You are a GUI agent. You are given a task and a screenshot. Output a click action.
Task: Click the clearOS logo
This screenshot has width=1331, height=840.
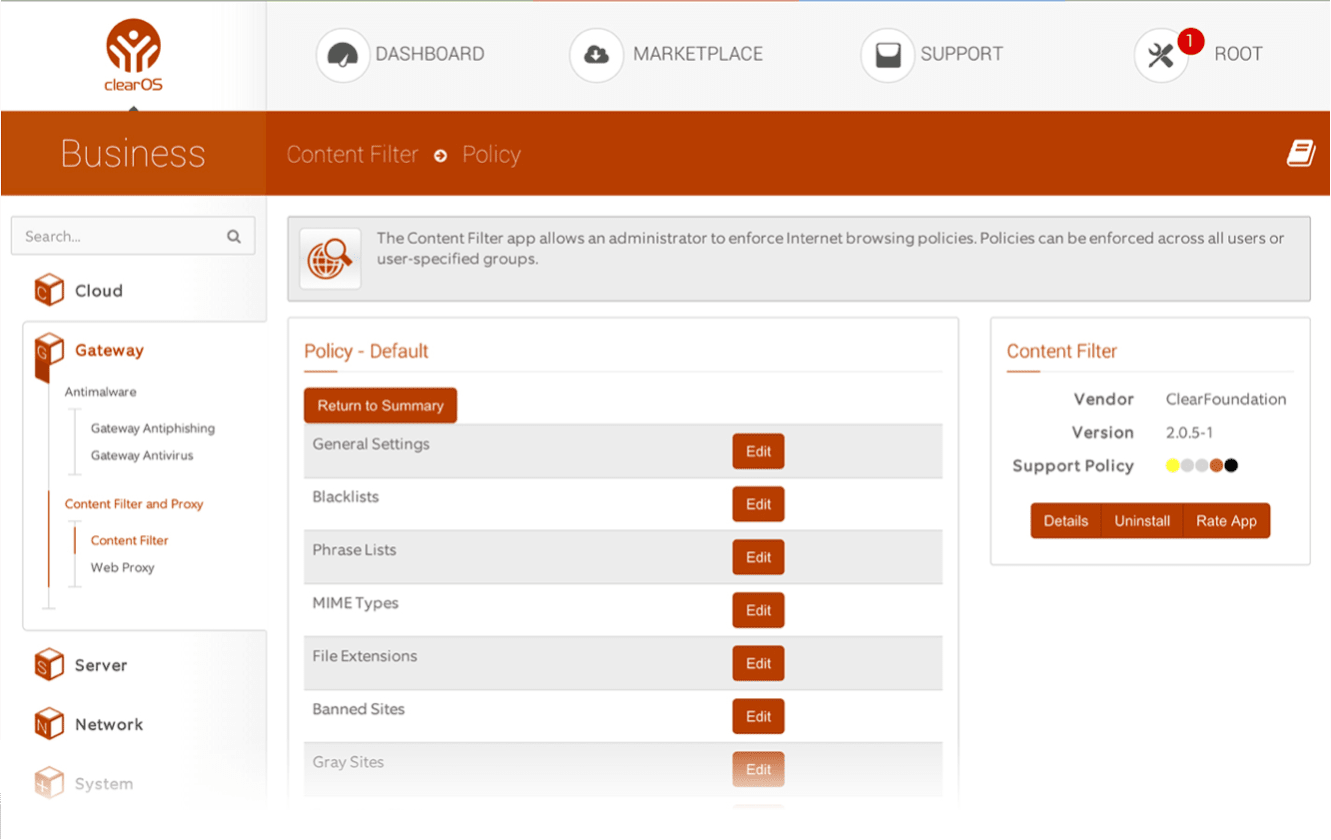click(x=133, y=55)
